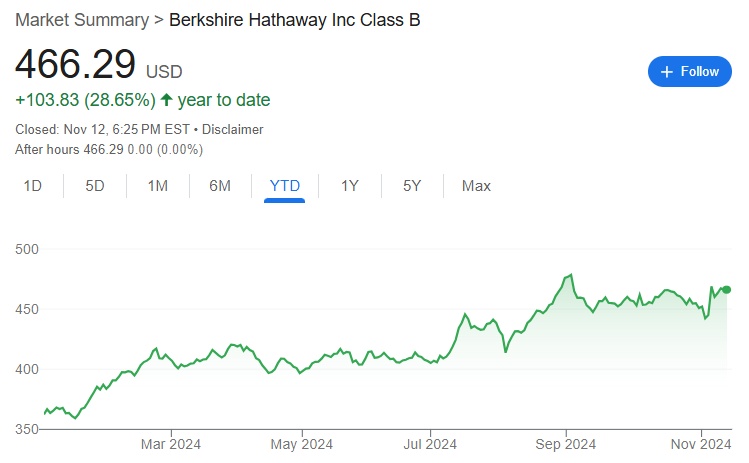The width and height of the screenshot is (749, 463).
Task: Show the 1M chart range
Action: (158, 186)
